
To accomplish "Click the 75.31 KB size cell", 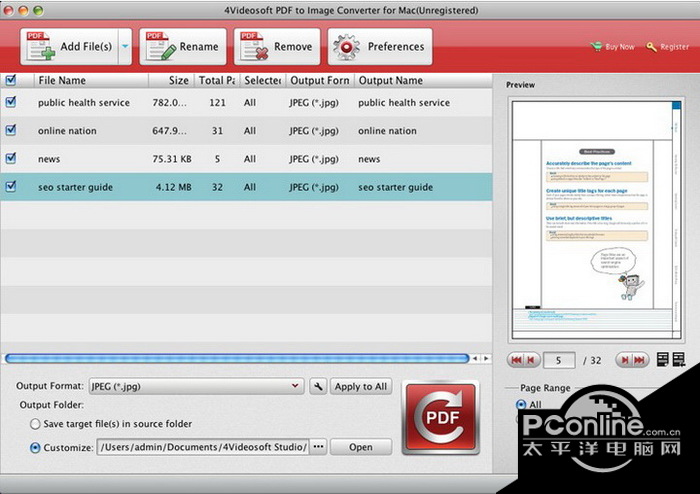I will click(x=172, y=159).
